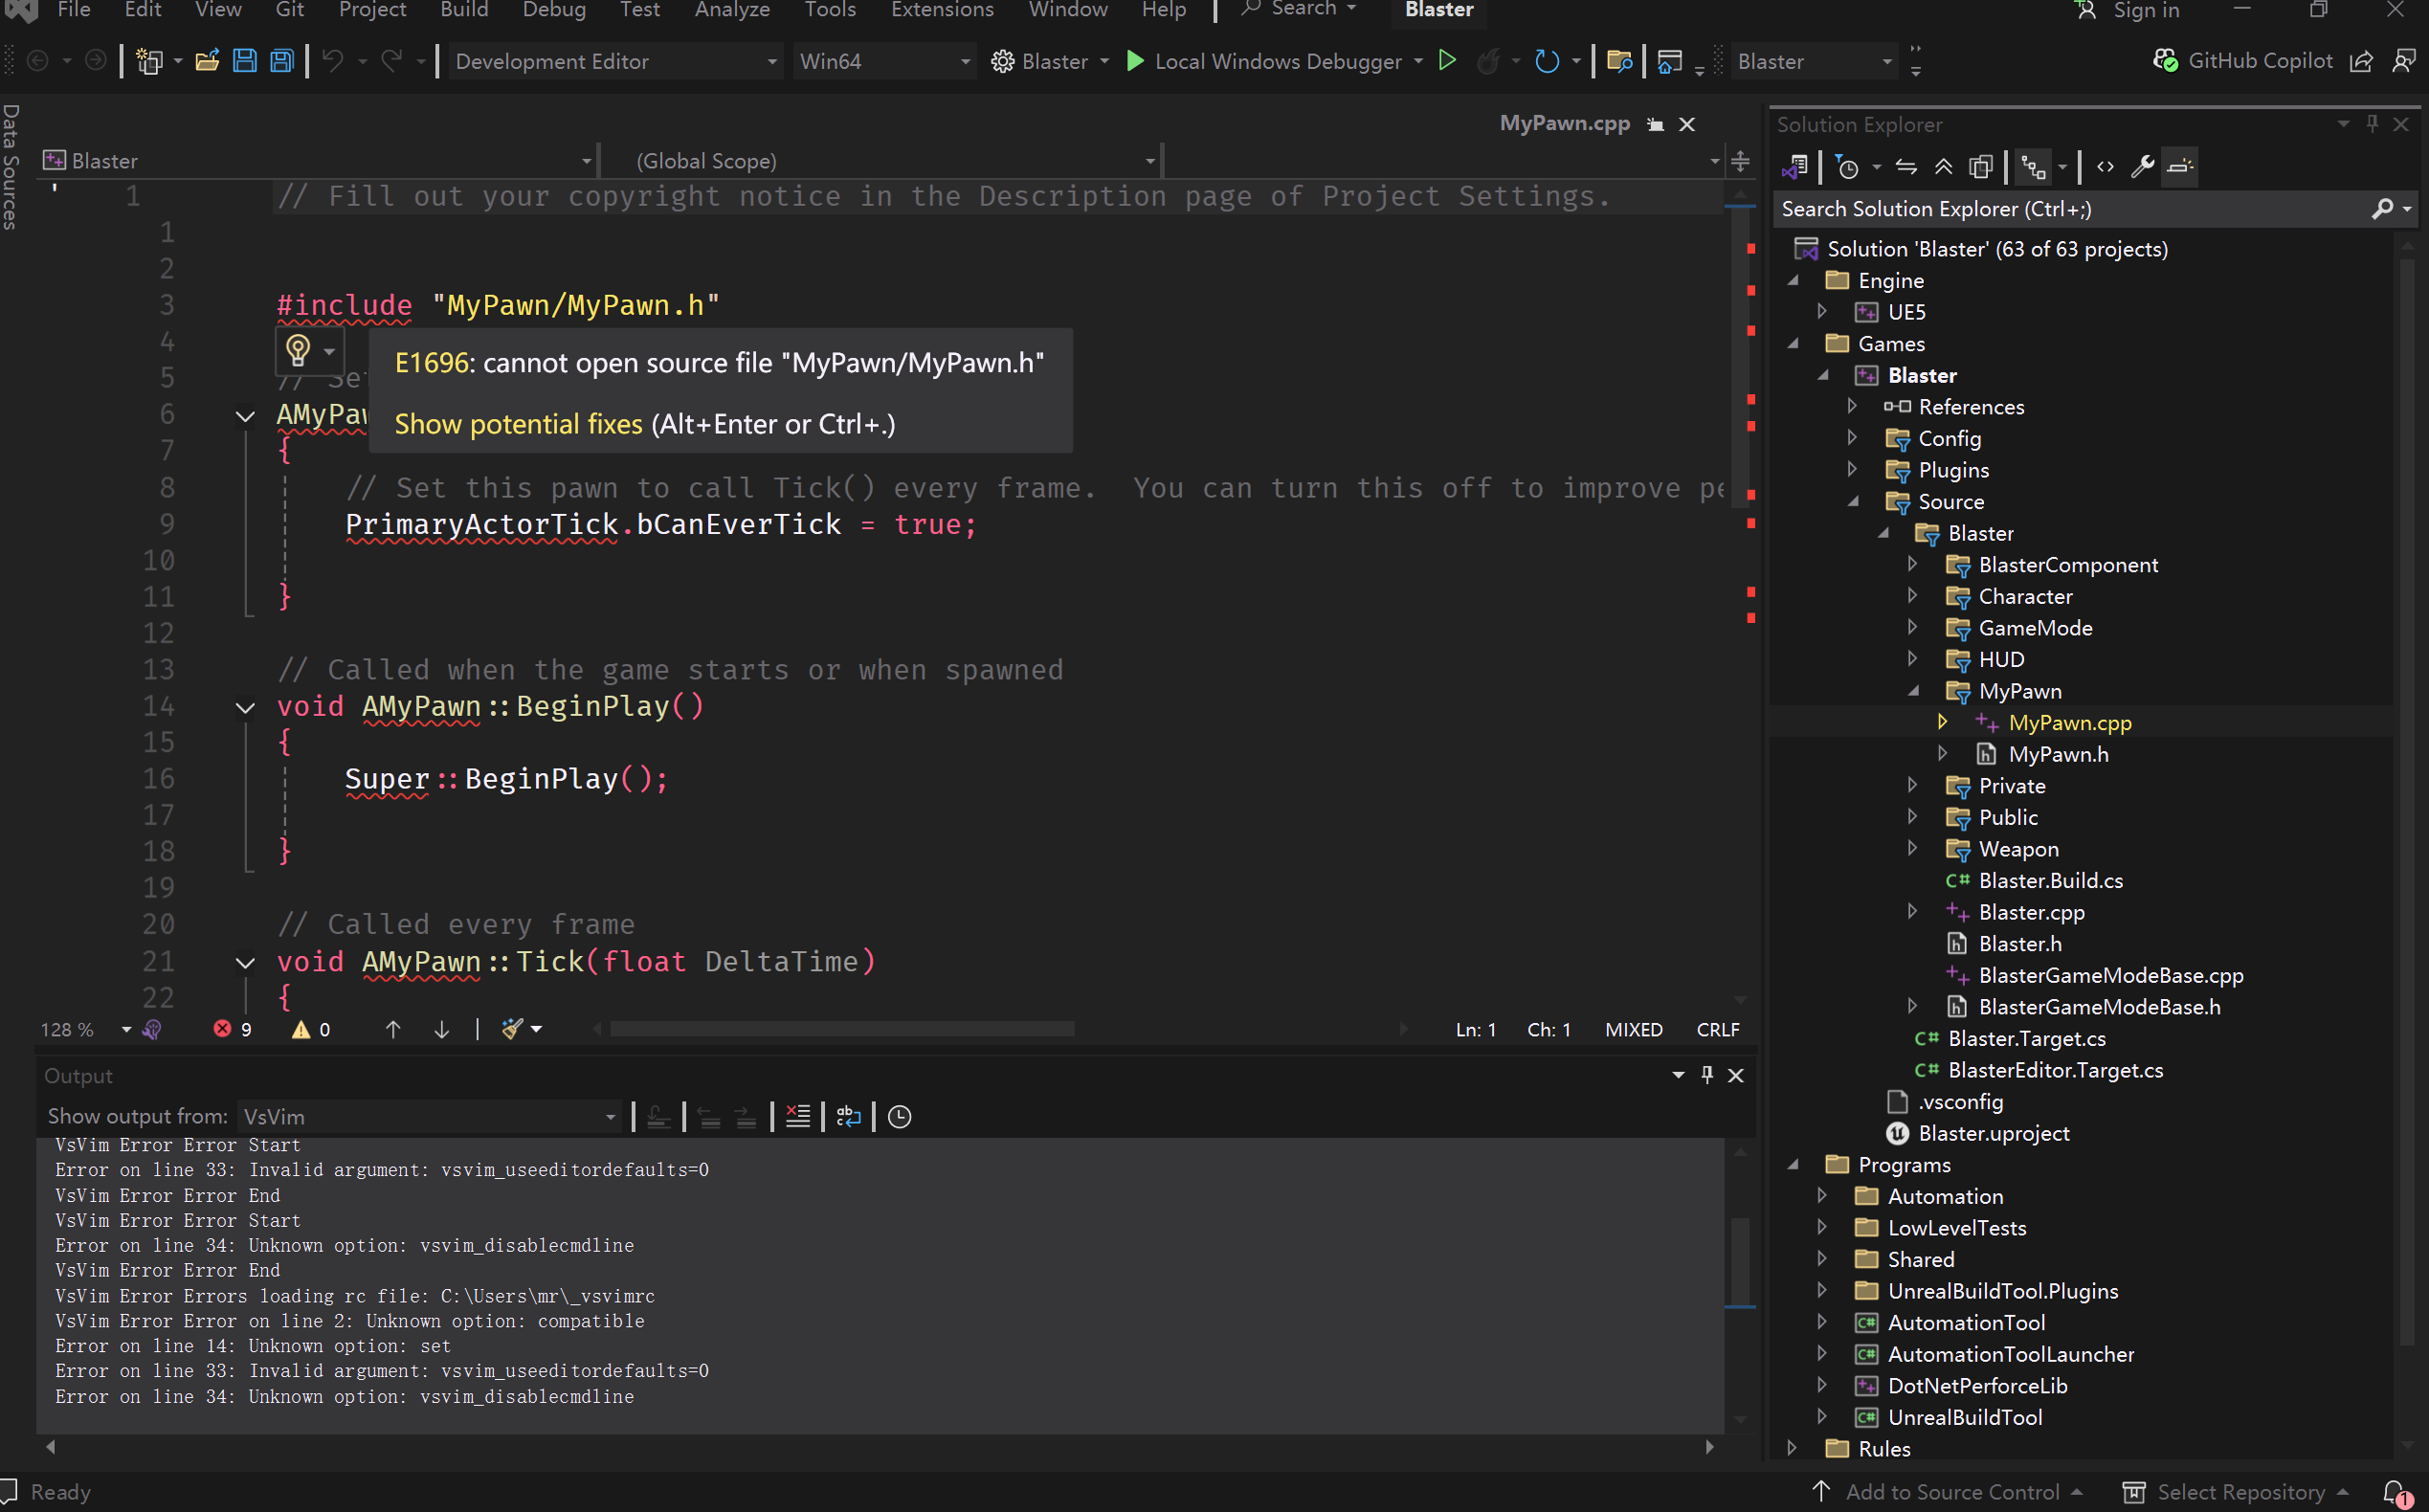The image size is (2429, 1512).
Task: Click Sign in button
Action: tap(2128, 10)
